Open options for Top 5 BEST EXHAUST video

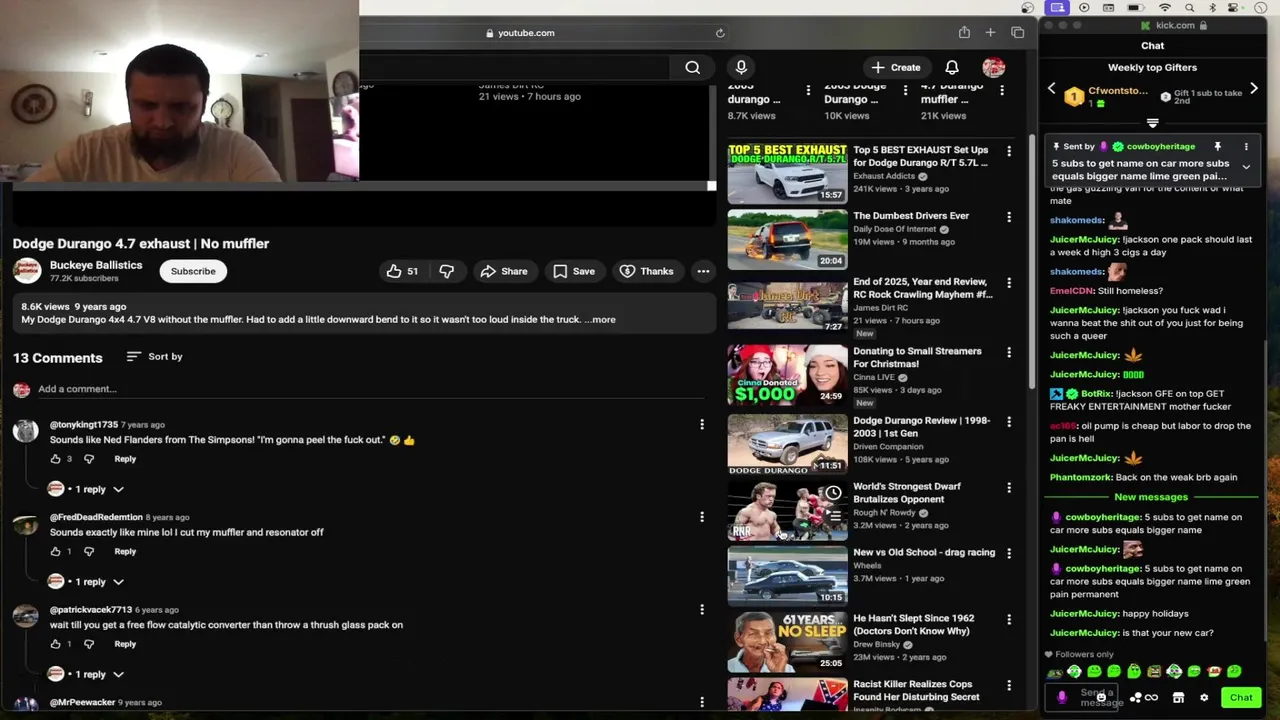point(1009,151)
